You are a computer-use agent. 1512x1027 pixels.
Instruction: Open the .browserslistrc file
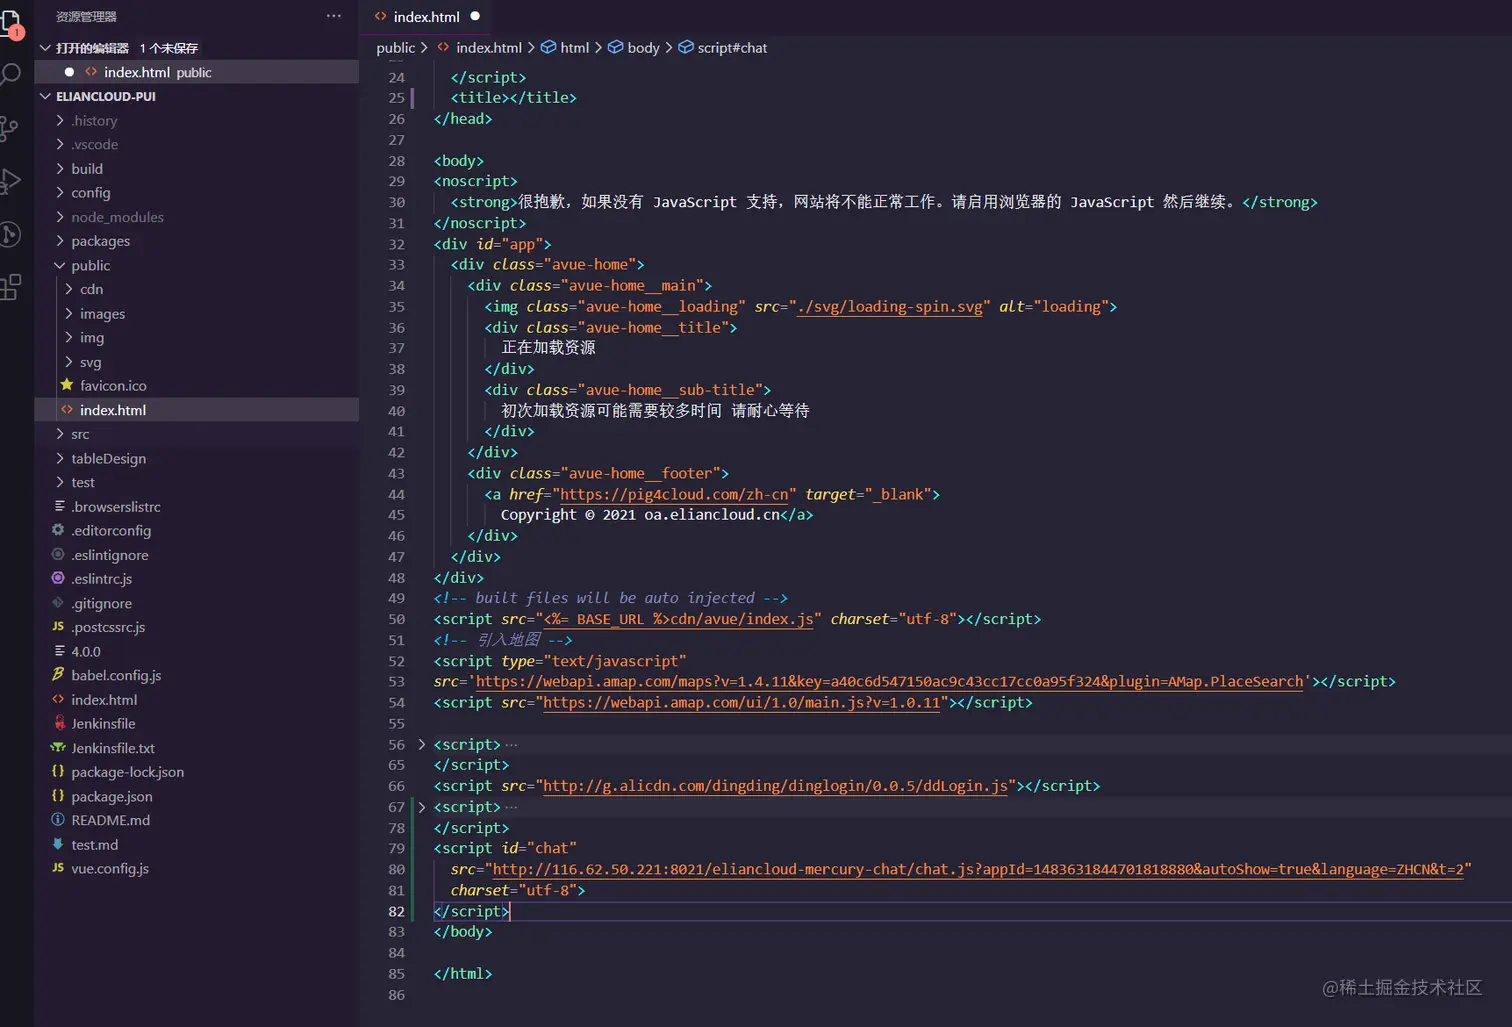point(116,507)
